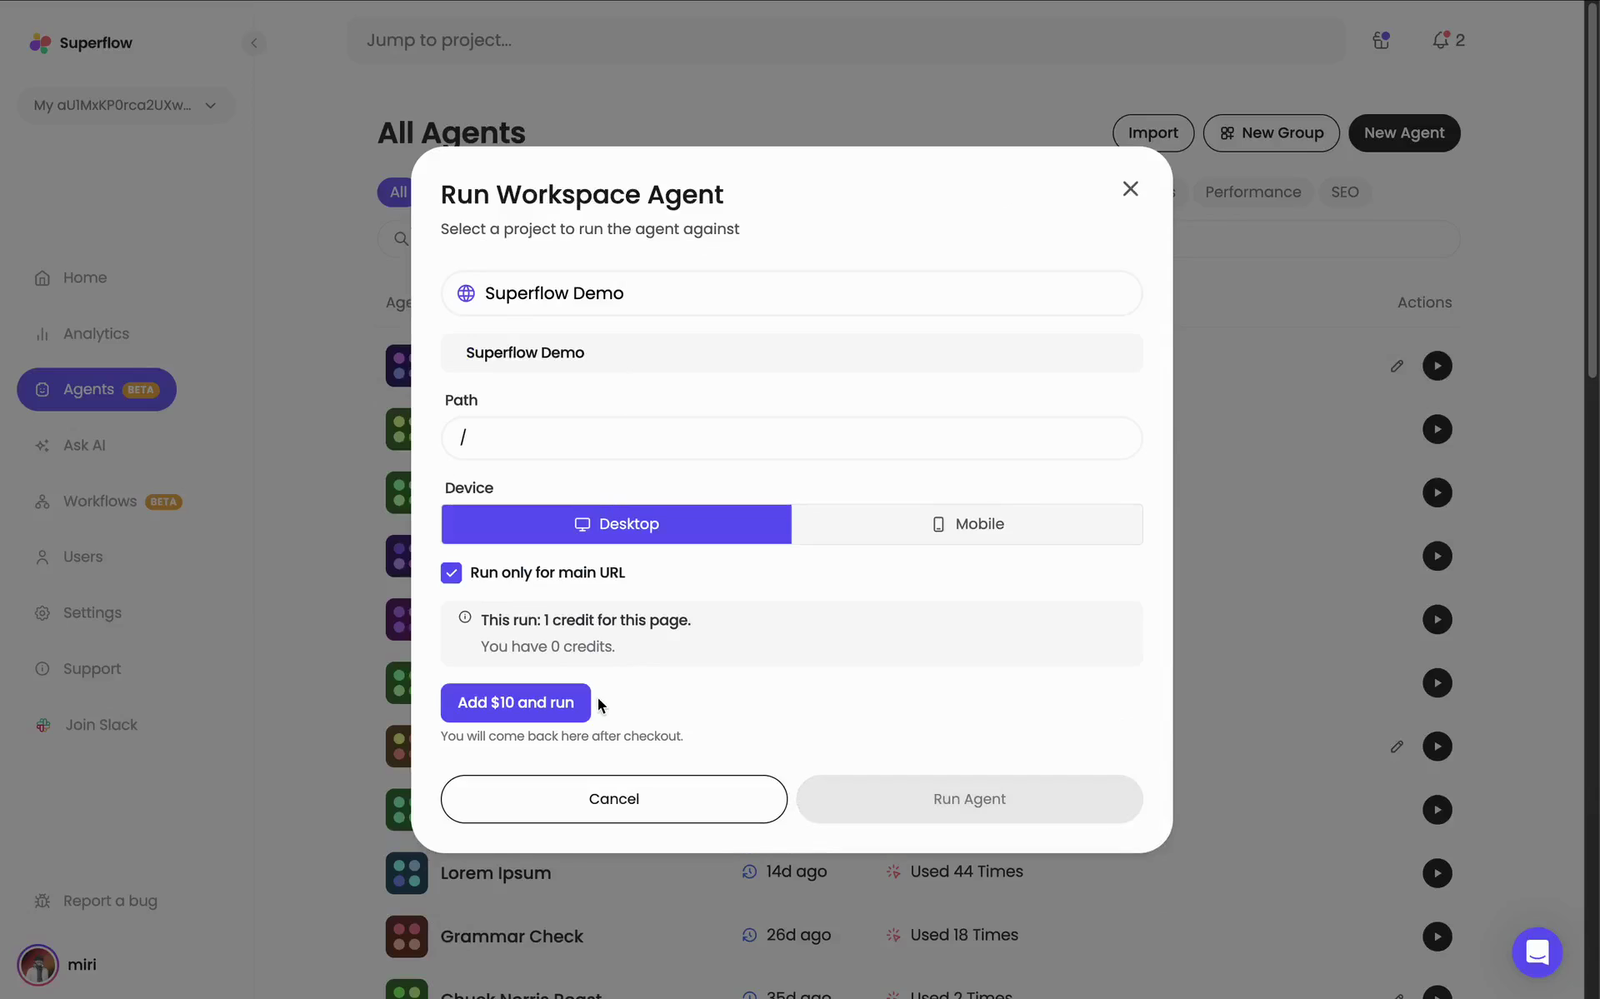Click the Superflow logo
This screenshot has width=1600, height=999.
pos(81,43)
